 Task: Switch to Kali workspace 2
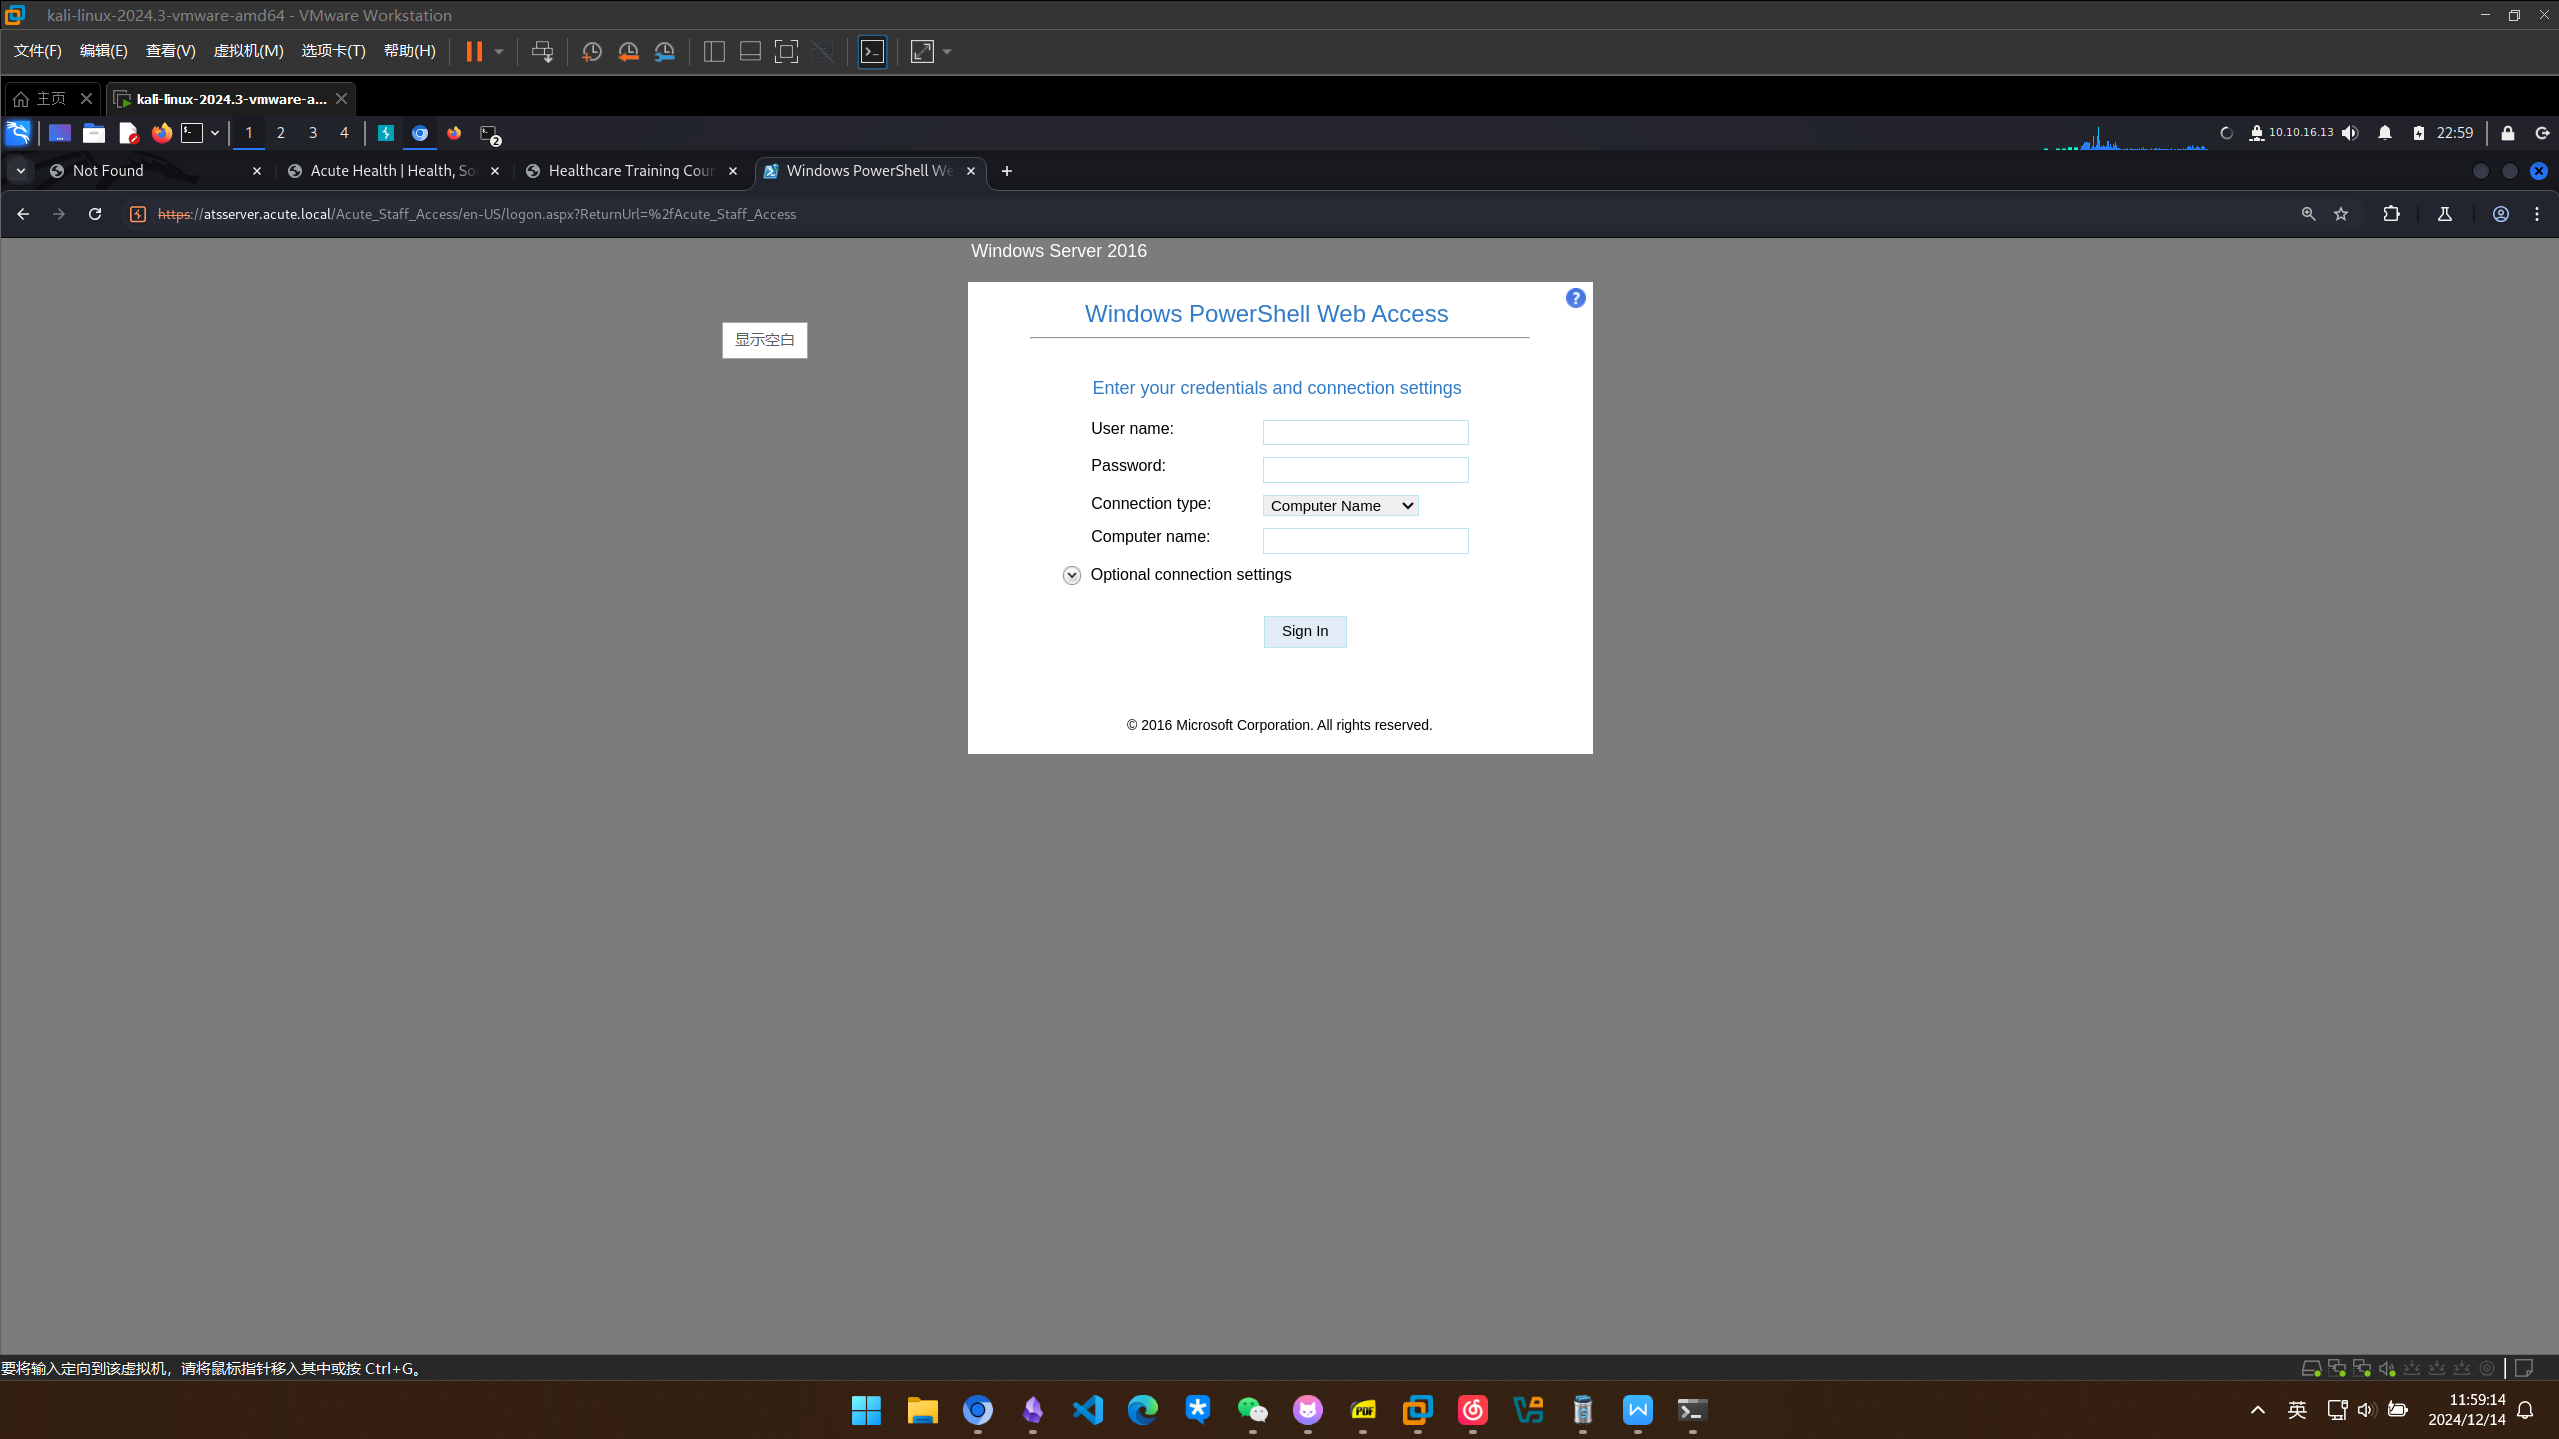281,133
